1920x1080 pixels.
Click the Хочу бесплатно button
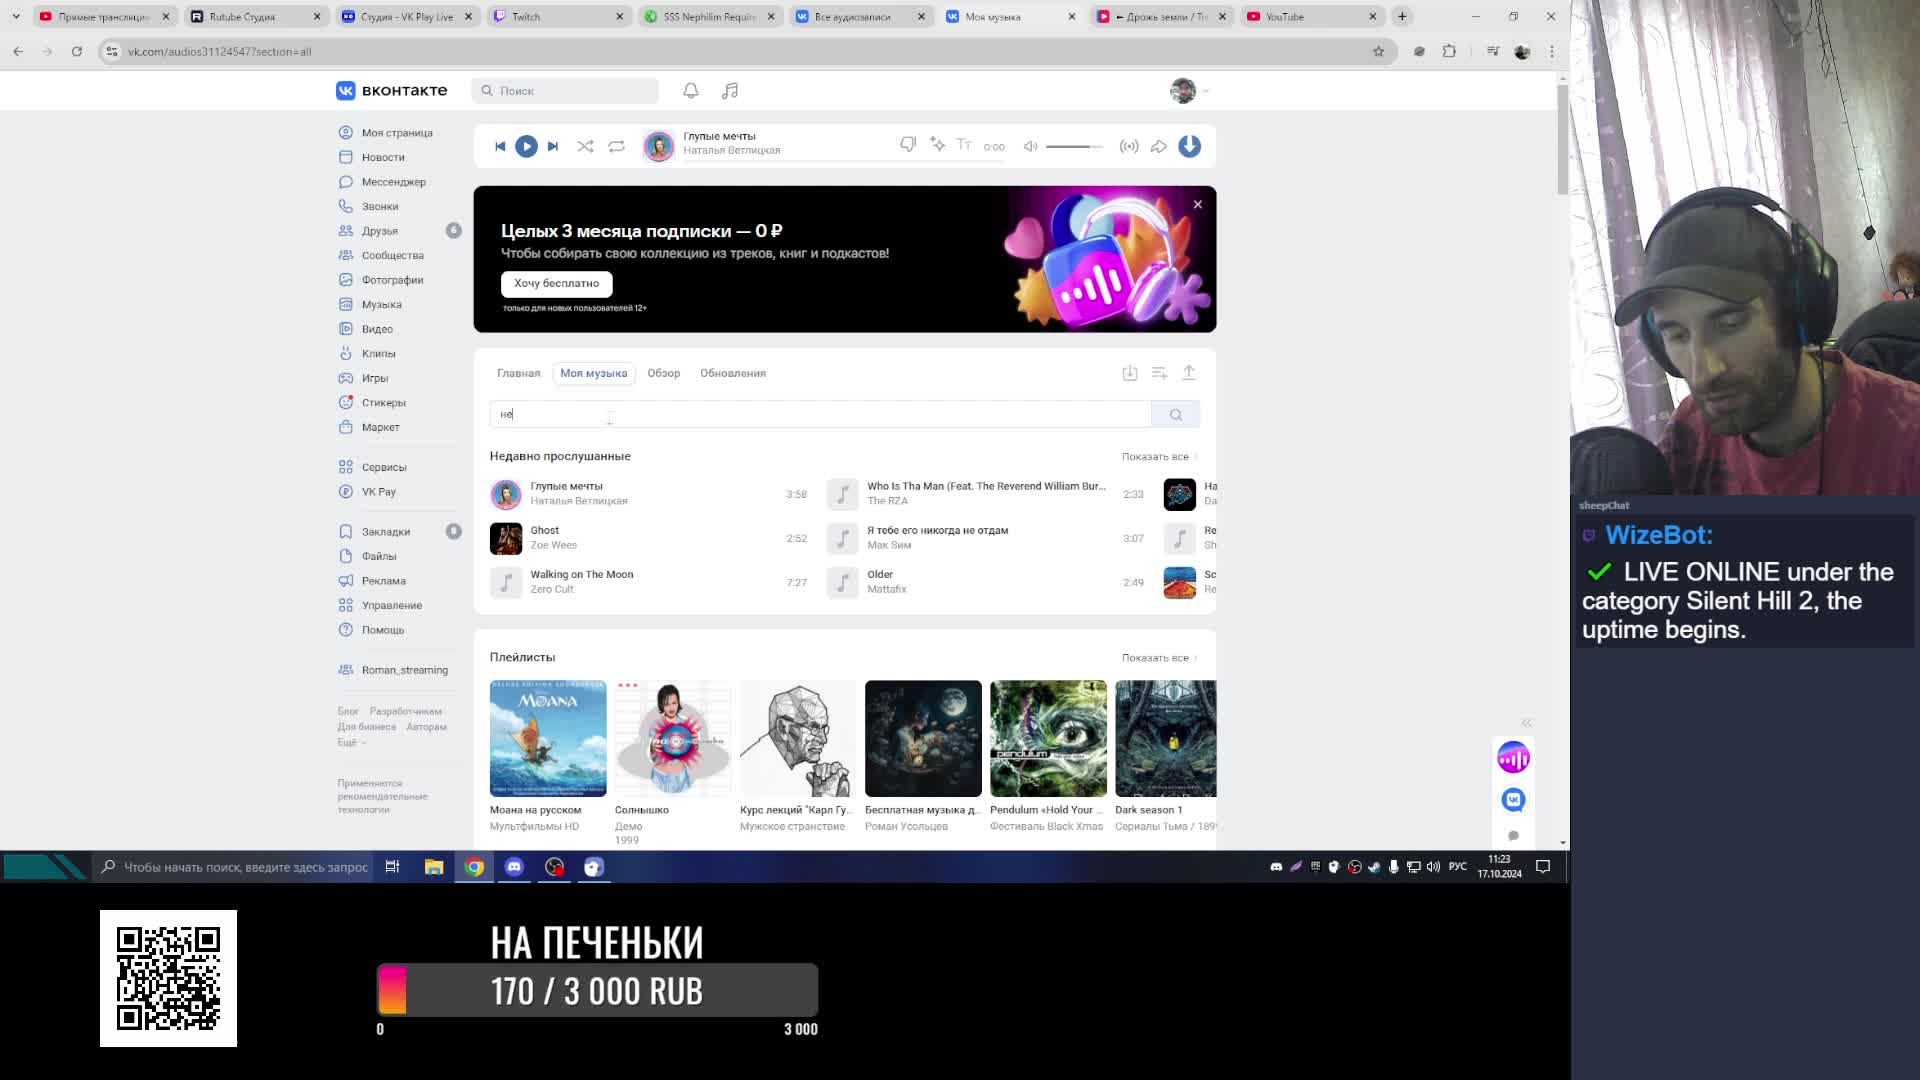(556, 284)
